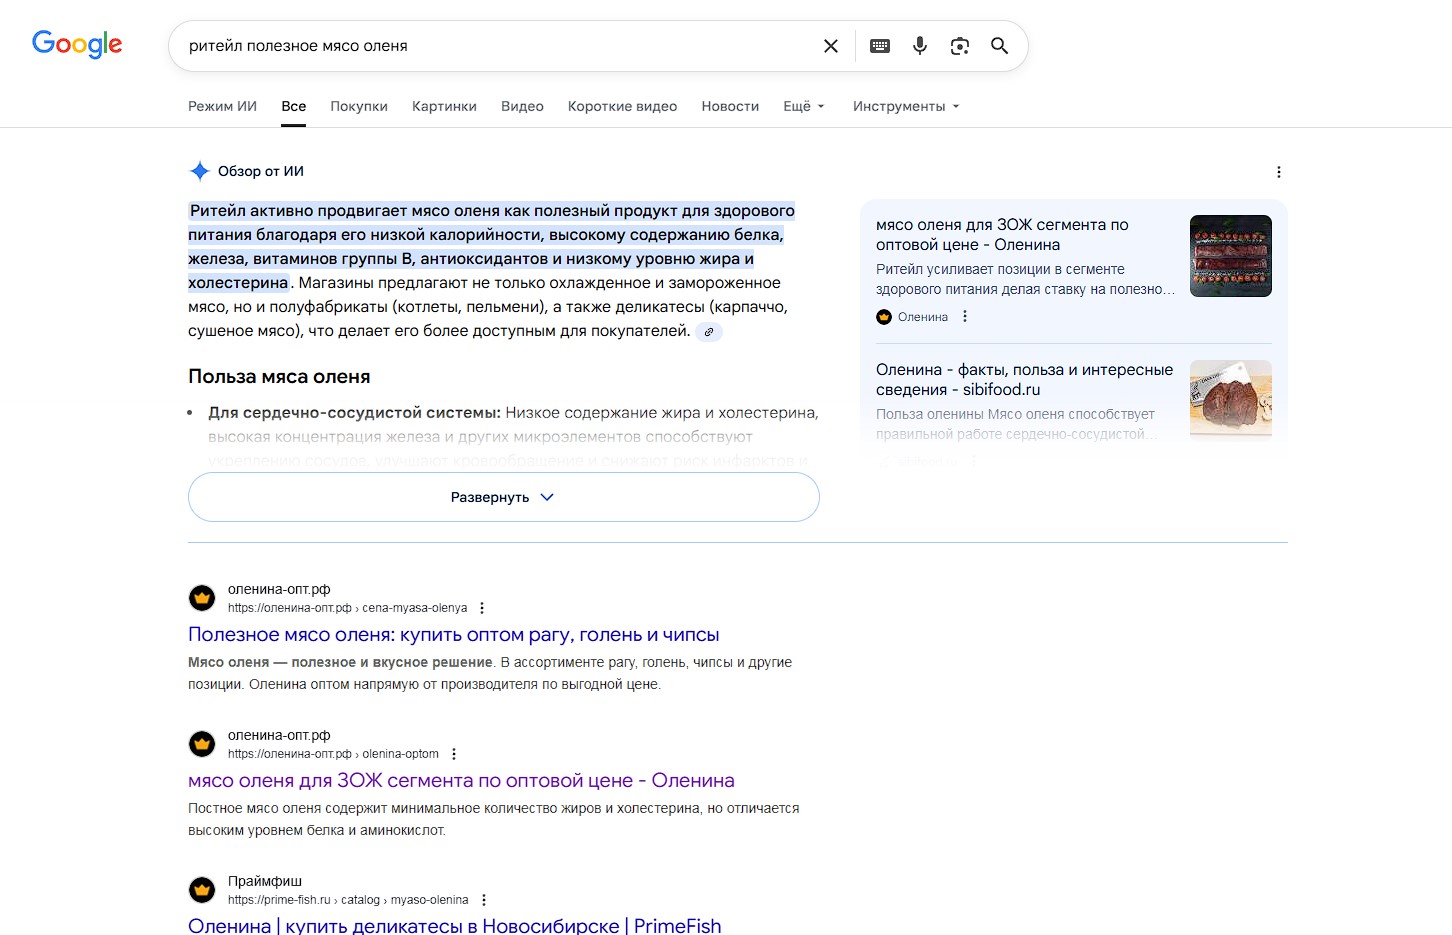Open AI overview three-dot options menu
The height and width of the screenshot is (935, 1452).
pos(1278,172)
